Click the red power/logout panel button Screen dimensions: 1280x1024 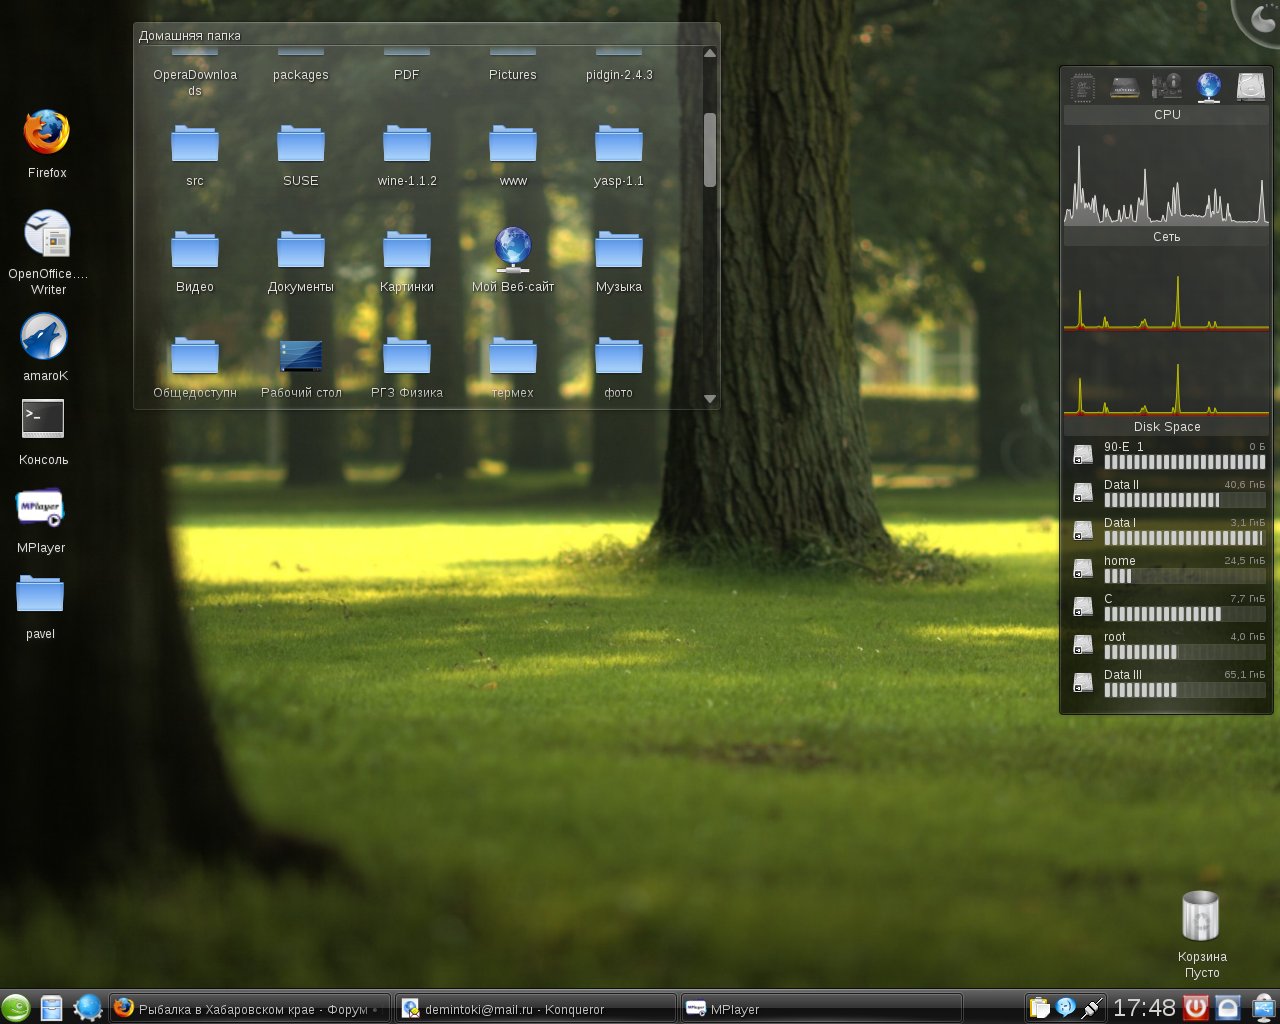1196,1007
